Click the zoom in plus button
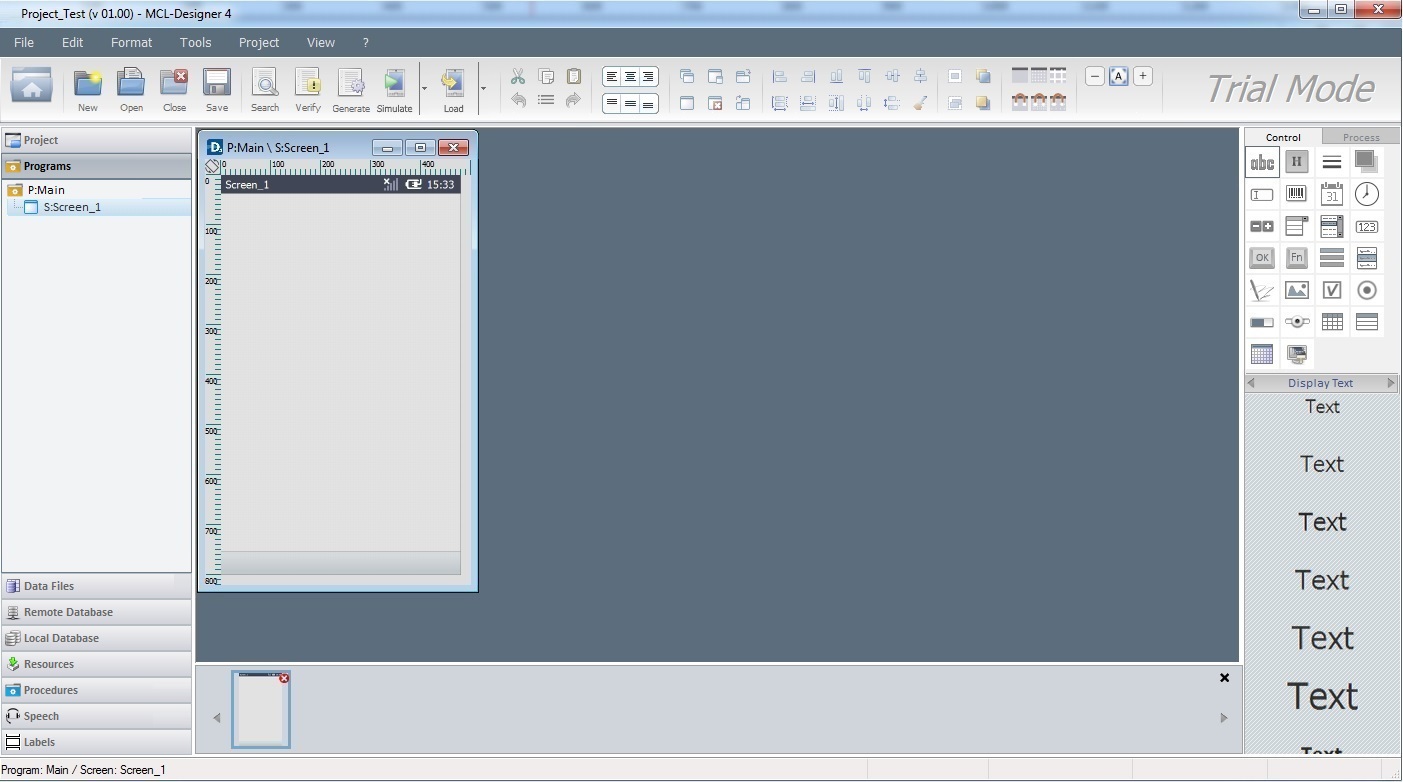Viewport: 1403px width, 782px height. coord(1142,76)
